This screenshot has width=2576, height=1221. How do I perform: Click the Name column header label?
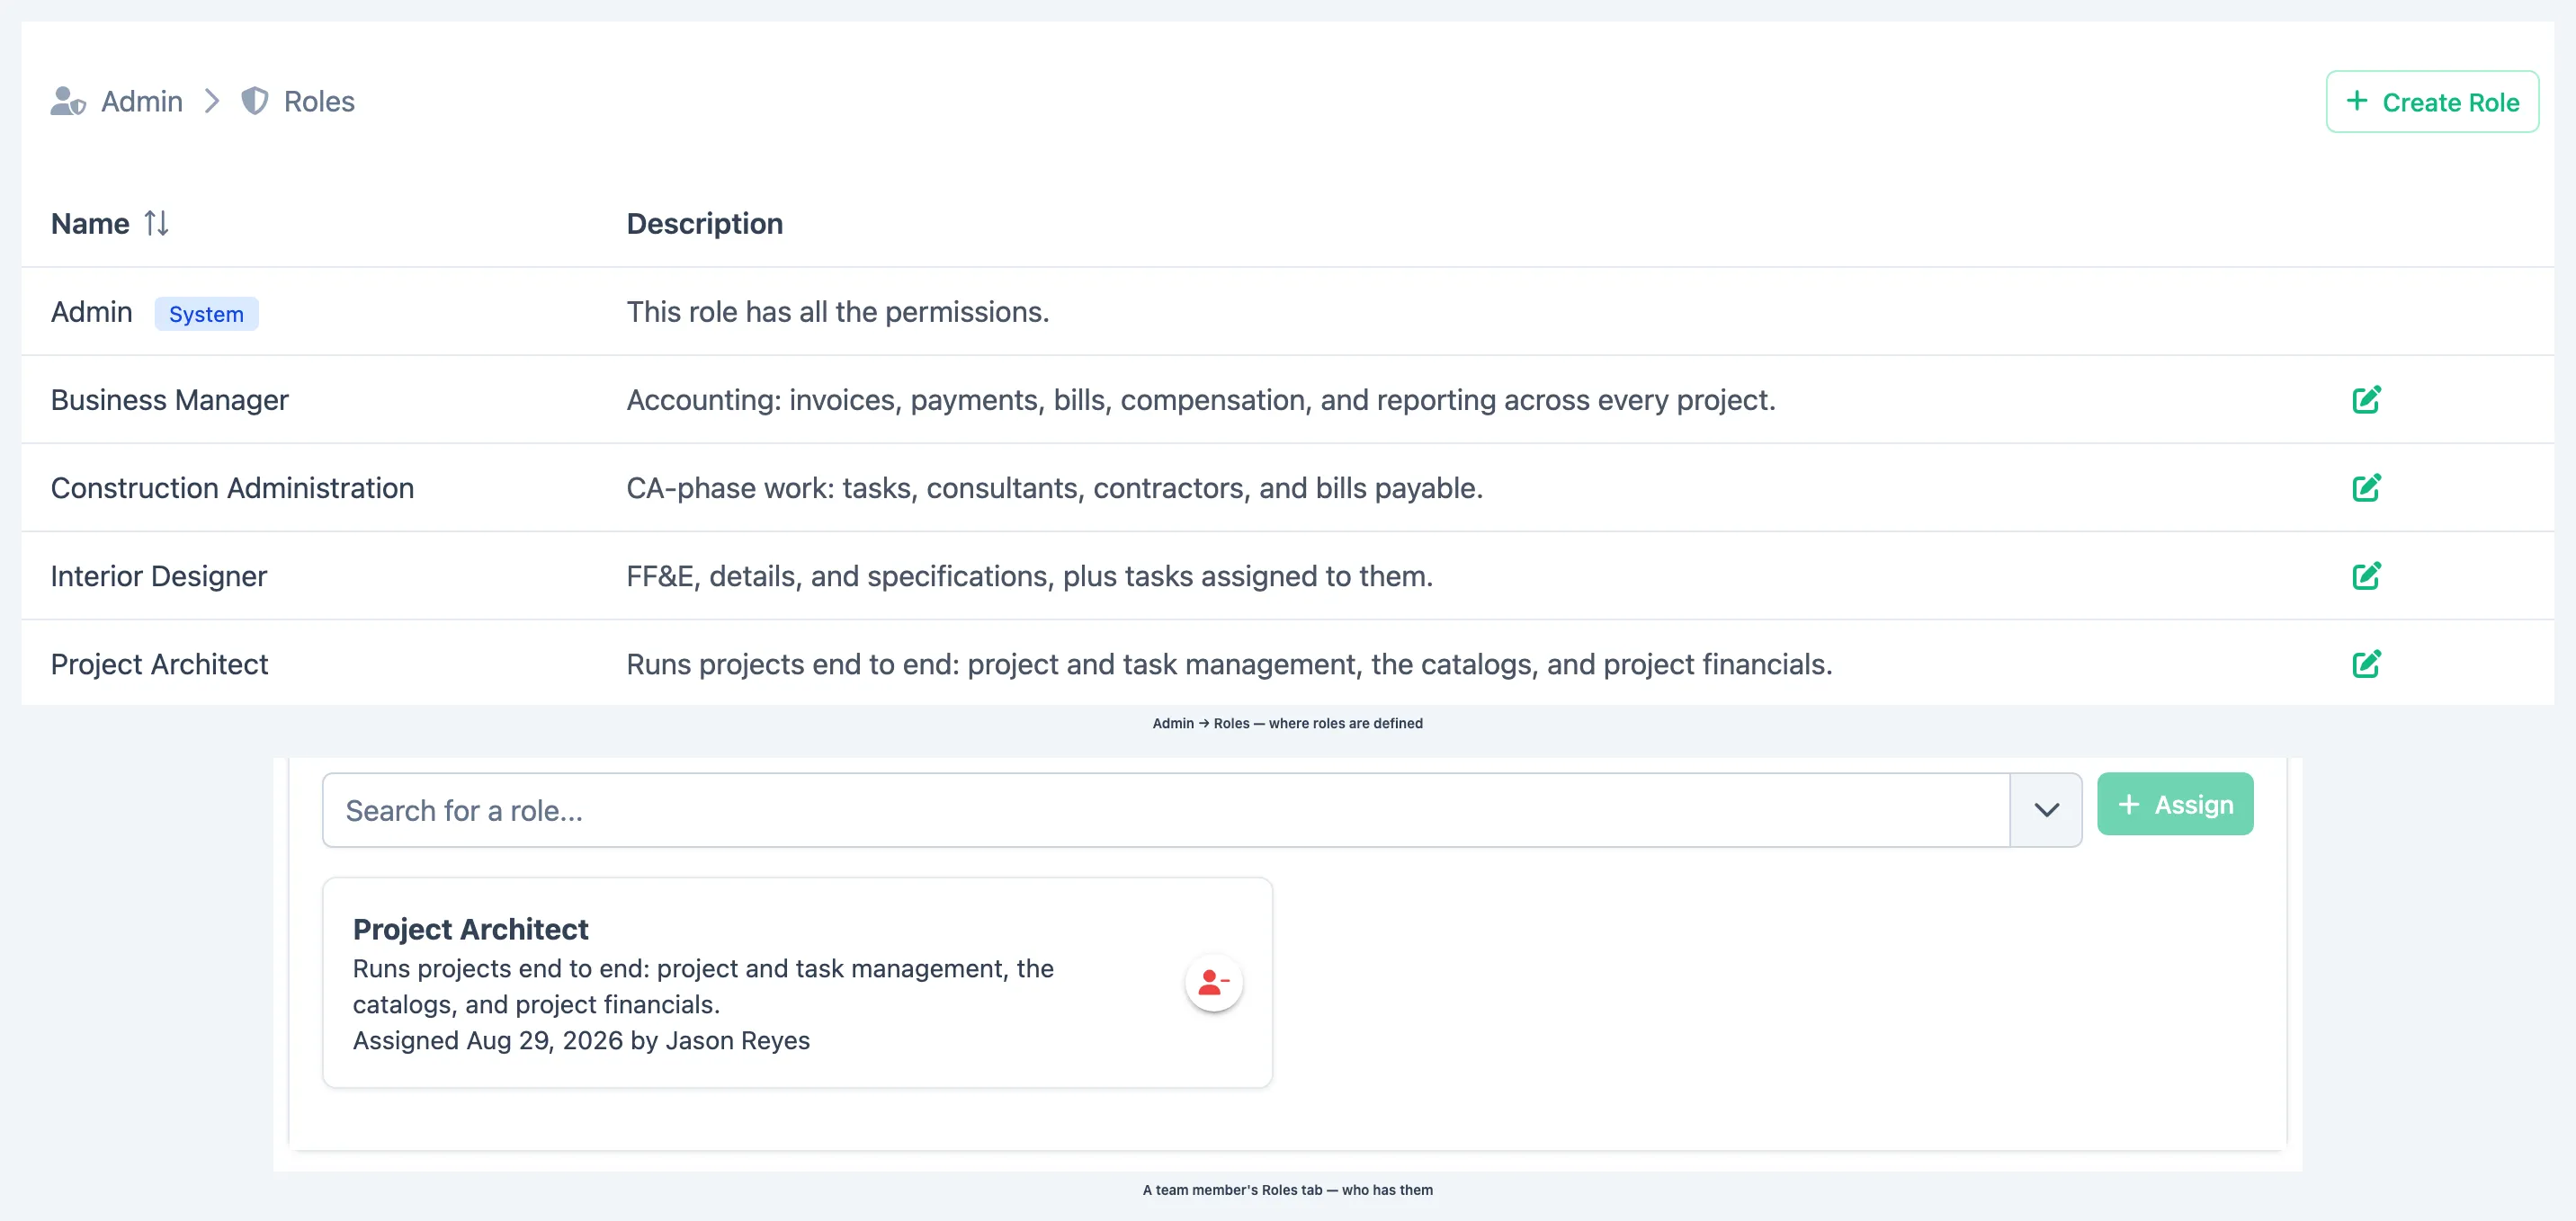[90, 223]
